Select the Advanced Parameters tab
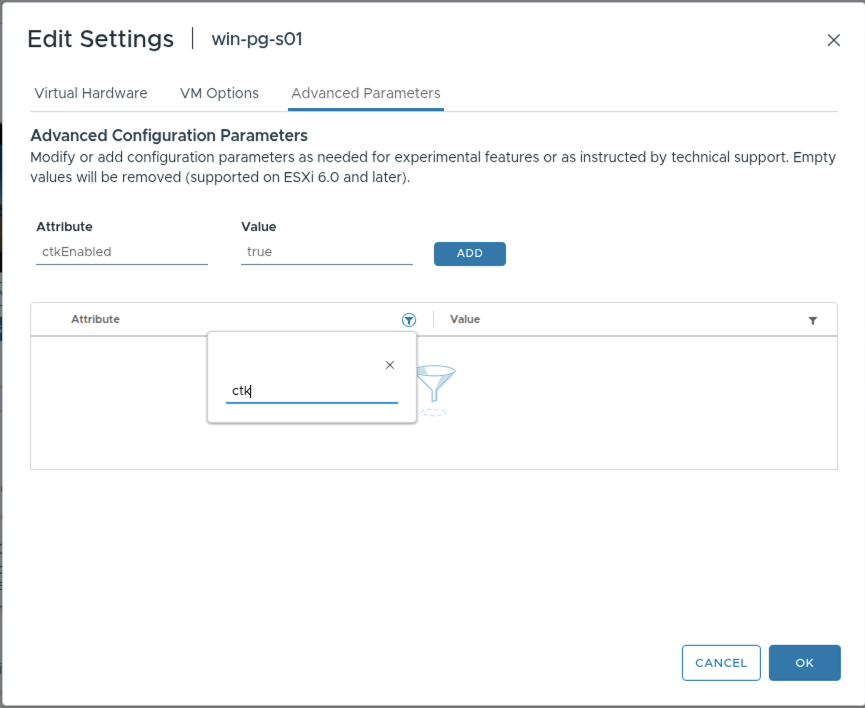Image resolution: width=865 pixels, height=708 pixels. click(366, 93)
